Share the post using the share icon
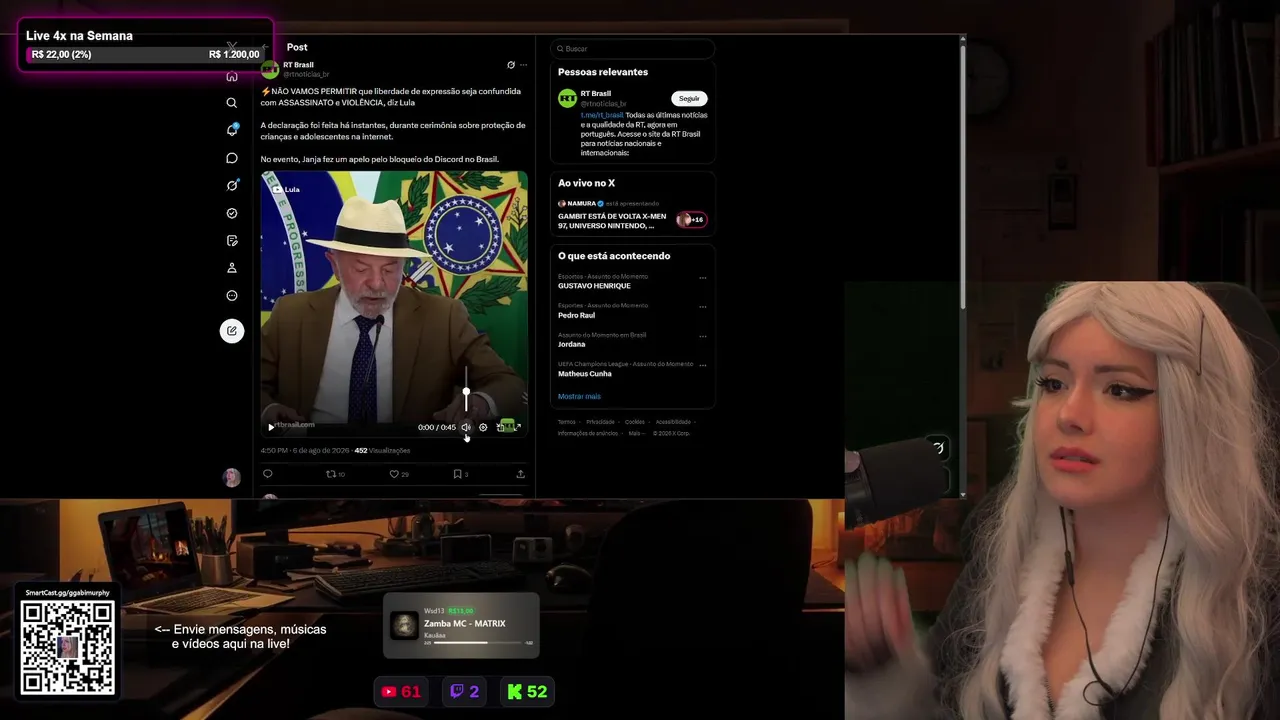The height and width of the screenshot is (720, 1280). coord(520,474)
